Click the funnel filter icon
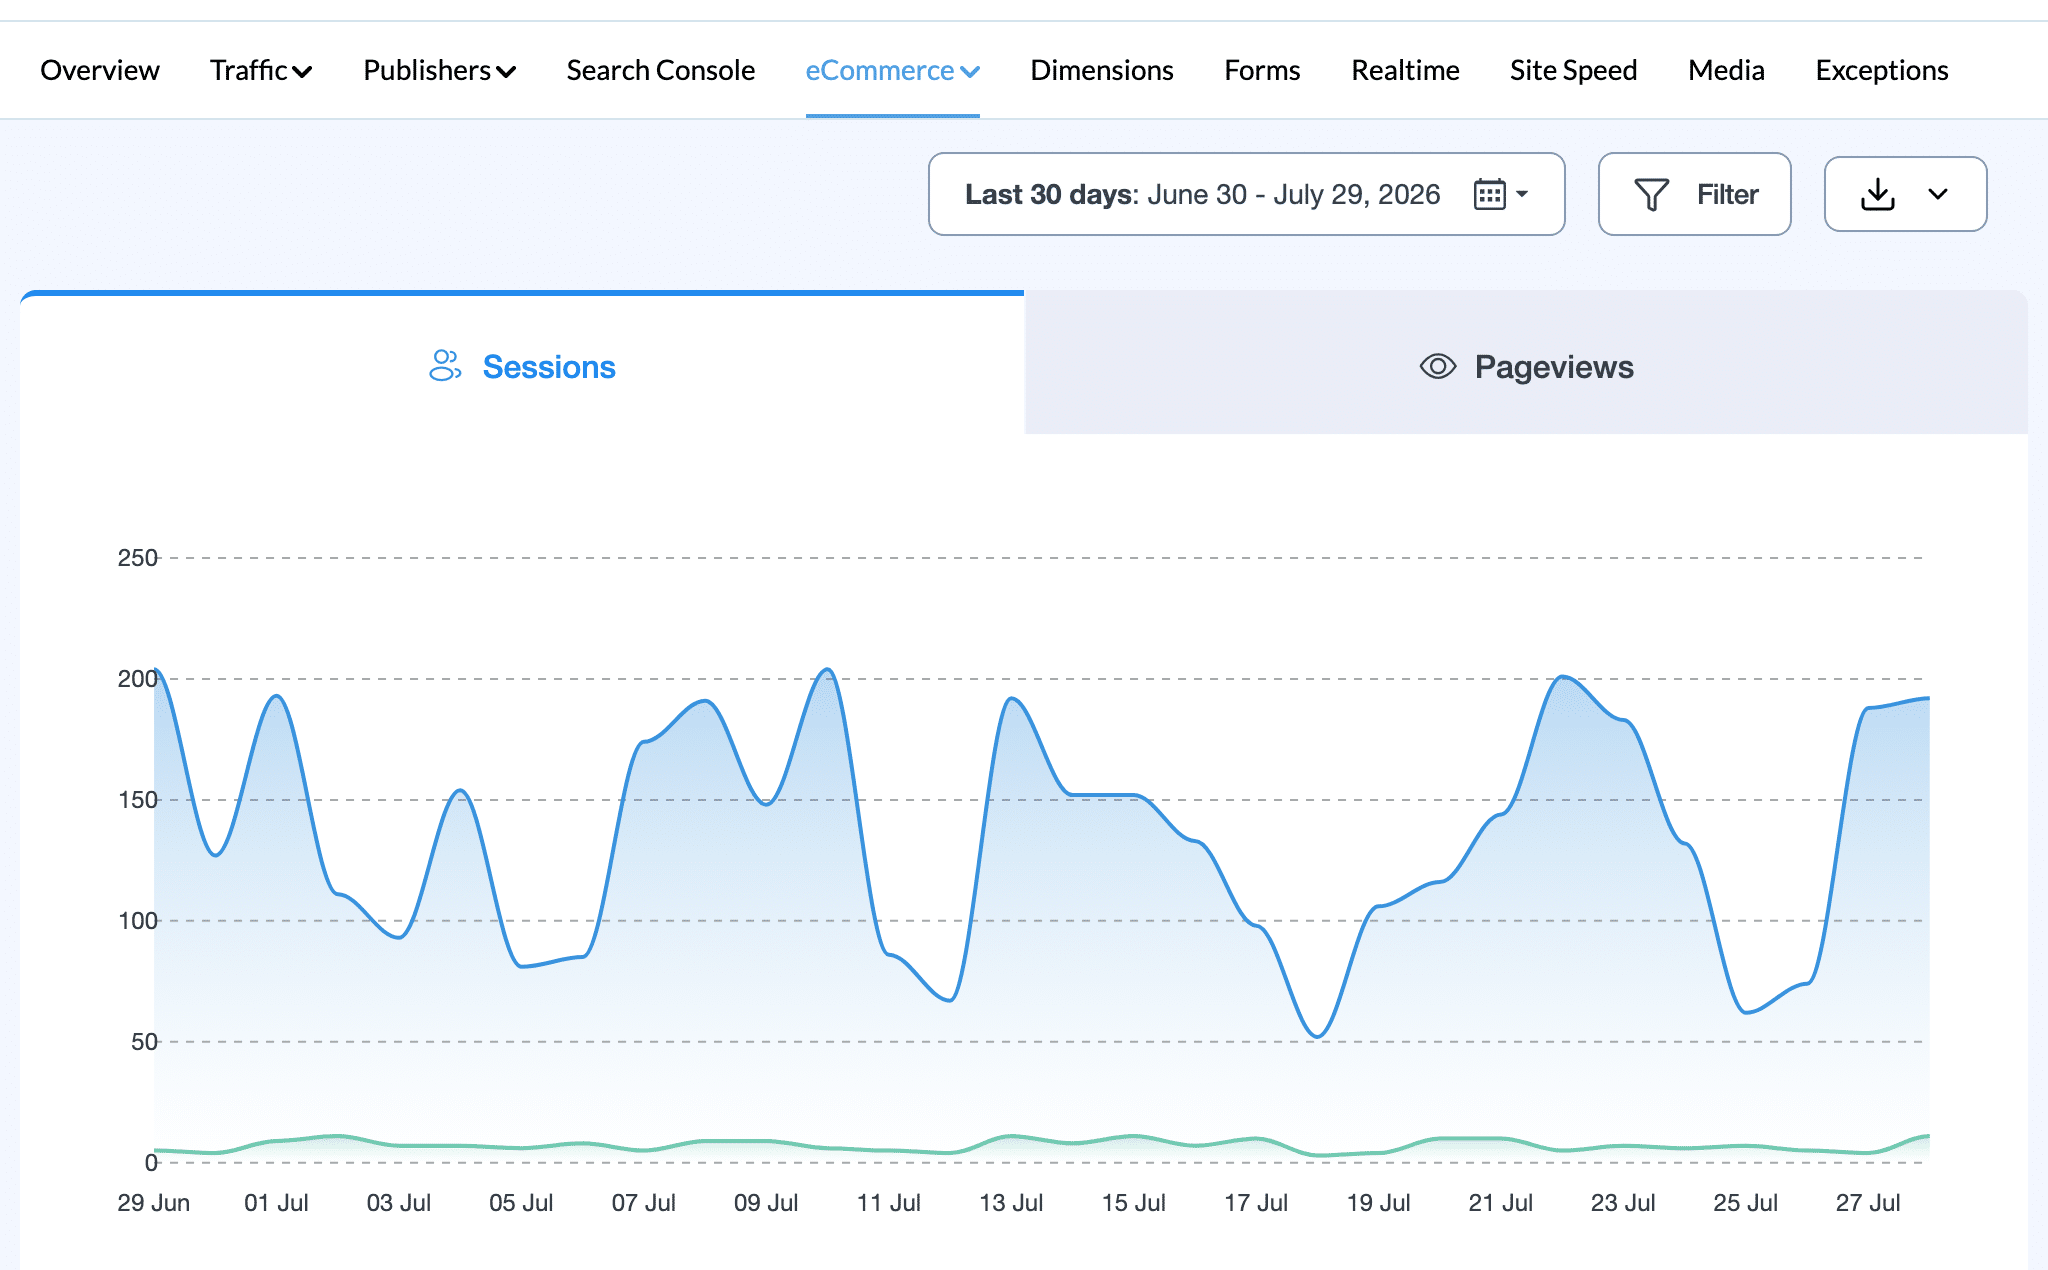Image resolution: width=2048 pixels, height=1270 pixels. click(x=1651, y=194)
